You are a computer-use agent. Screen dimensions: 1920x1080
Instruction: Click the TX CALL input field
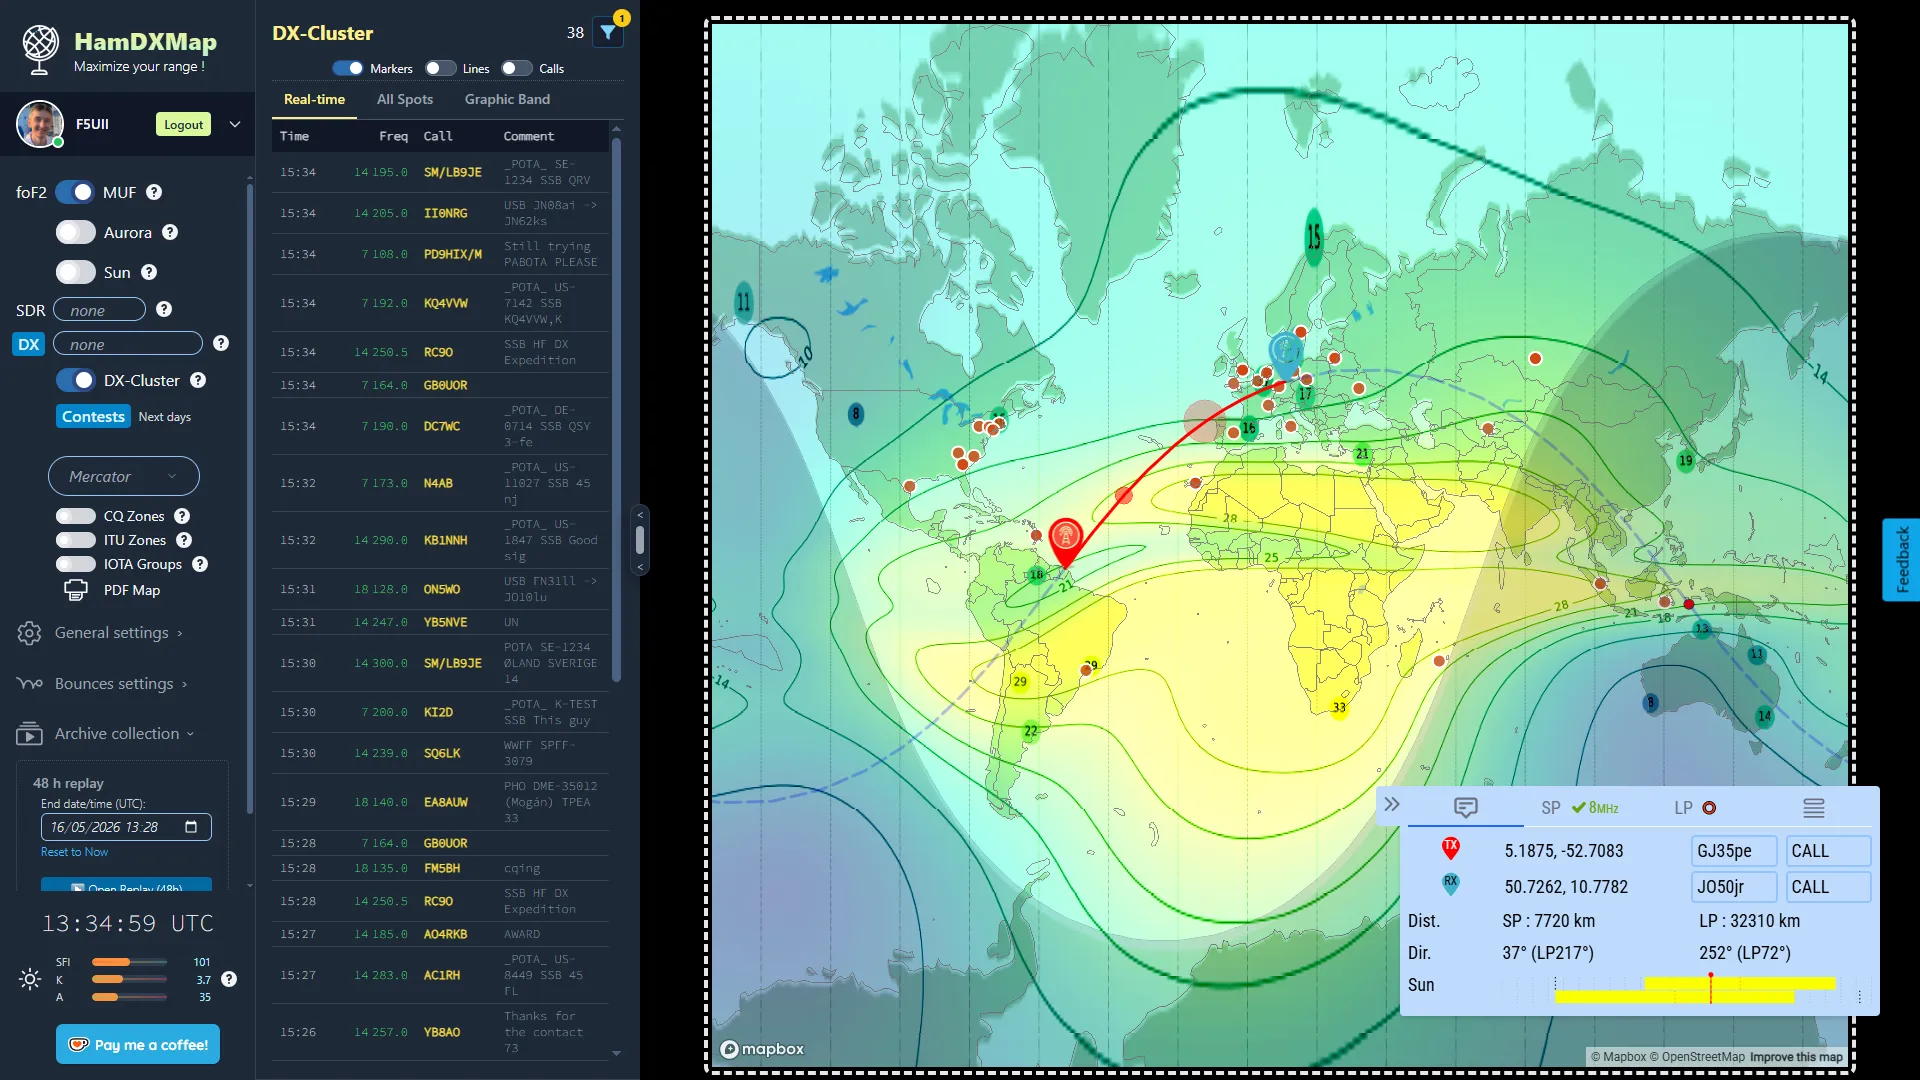click(x=1829, y=851)
